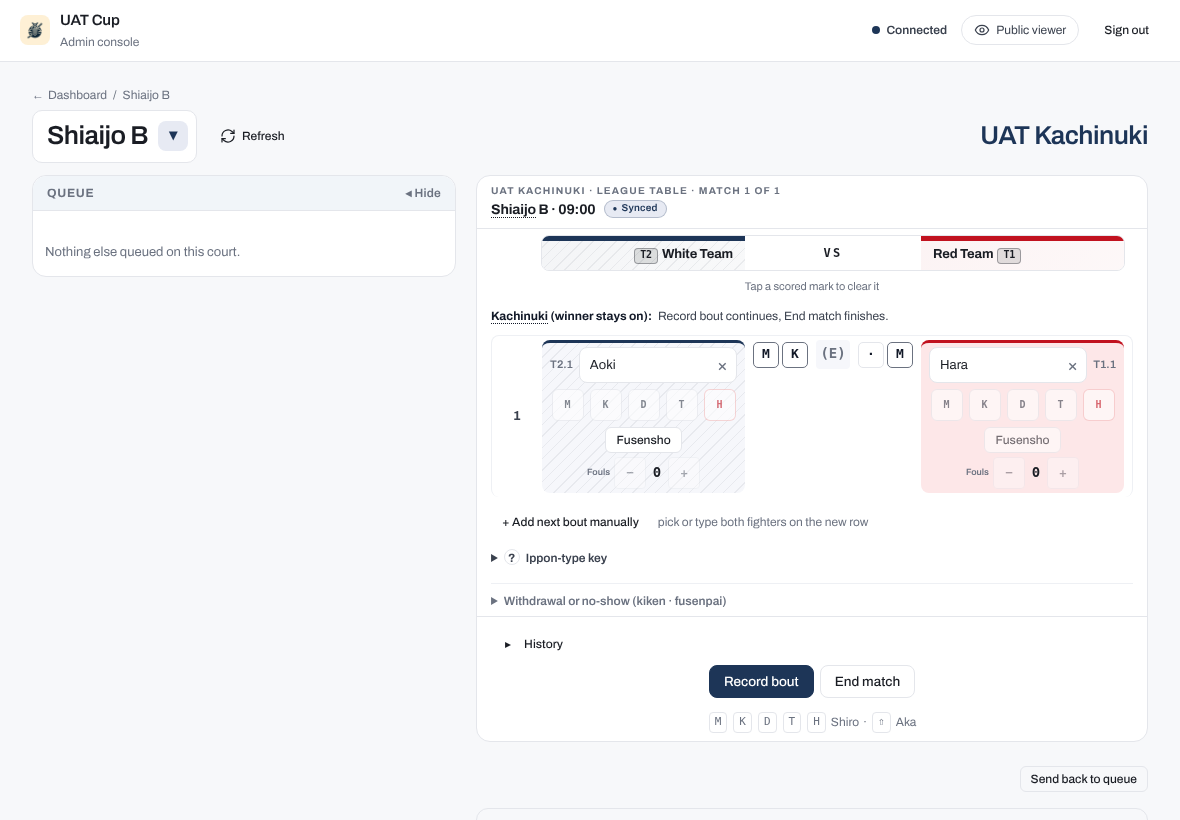Click the Connected status indicator
The height and width of the screenshot is (820, 1180).
tap(909, 30)
